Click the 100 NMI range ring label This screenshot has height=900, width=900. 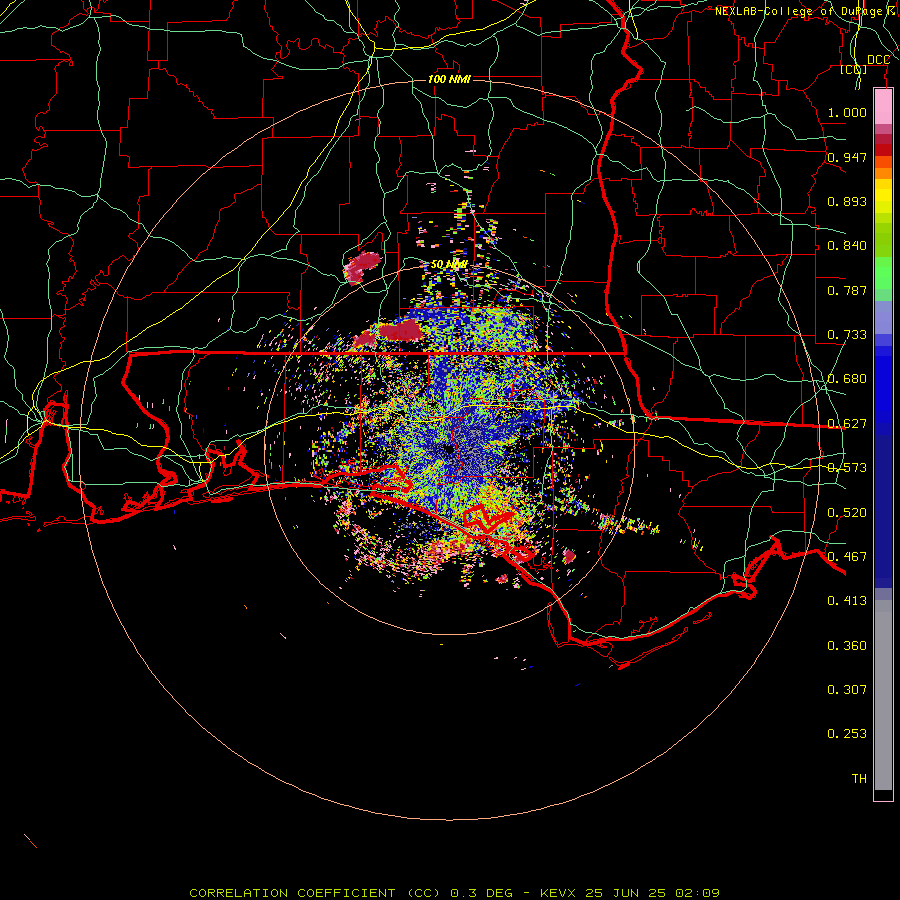[449, 79]
